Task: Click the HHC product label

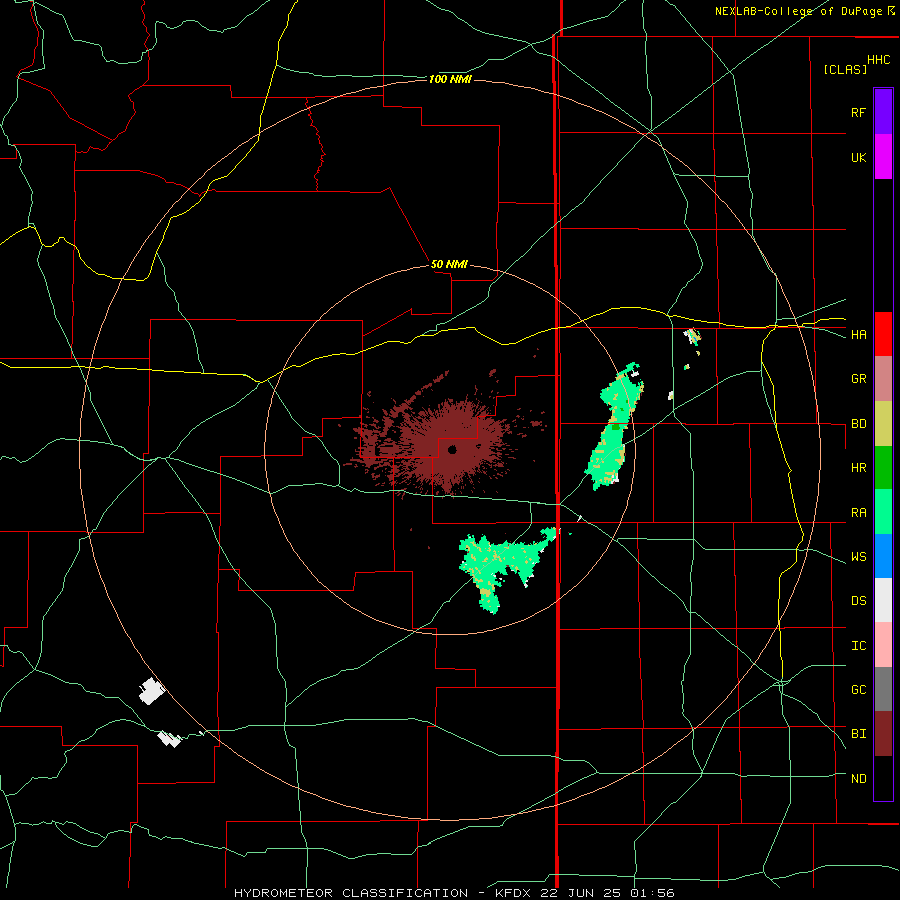Action: tap(878, 60)
